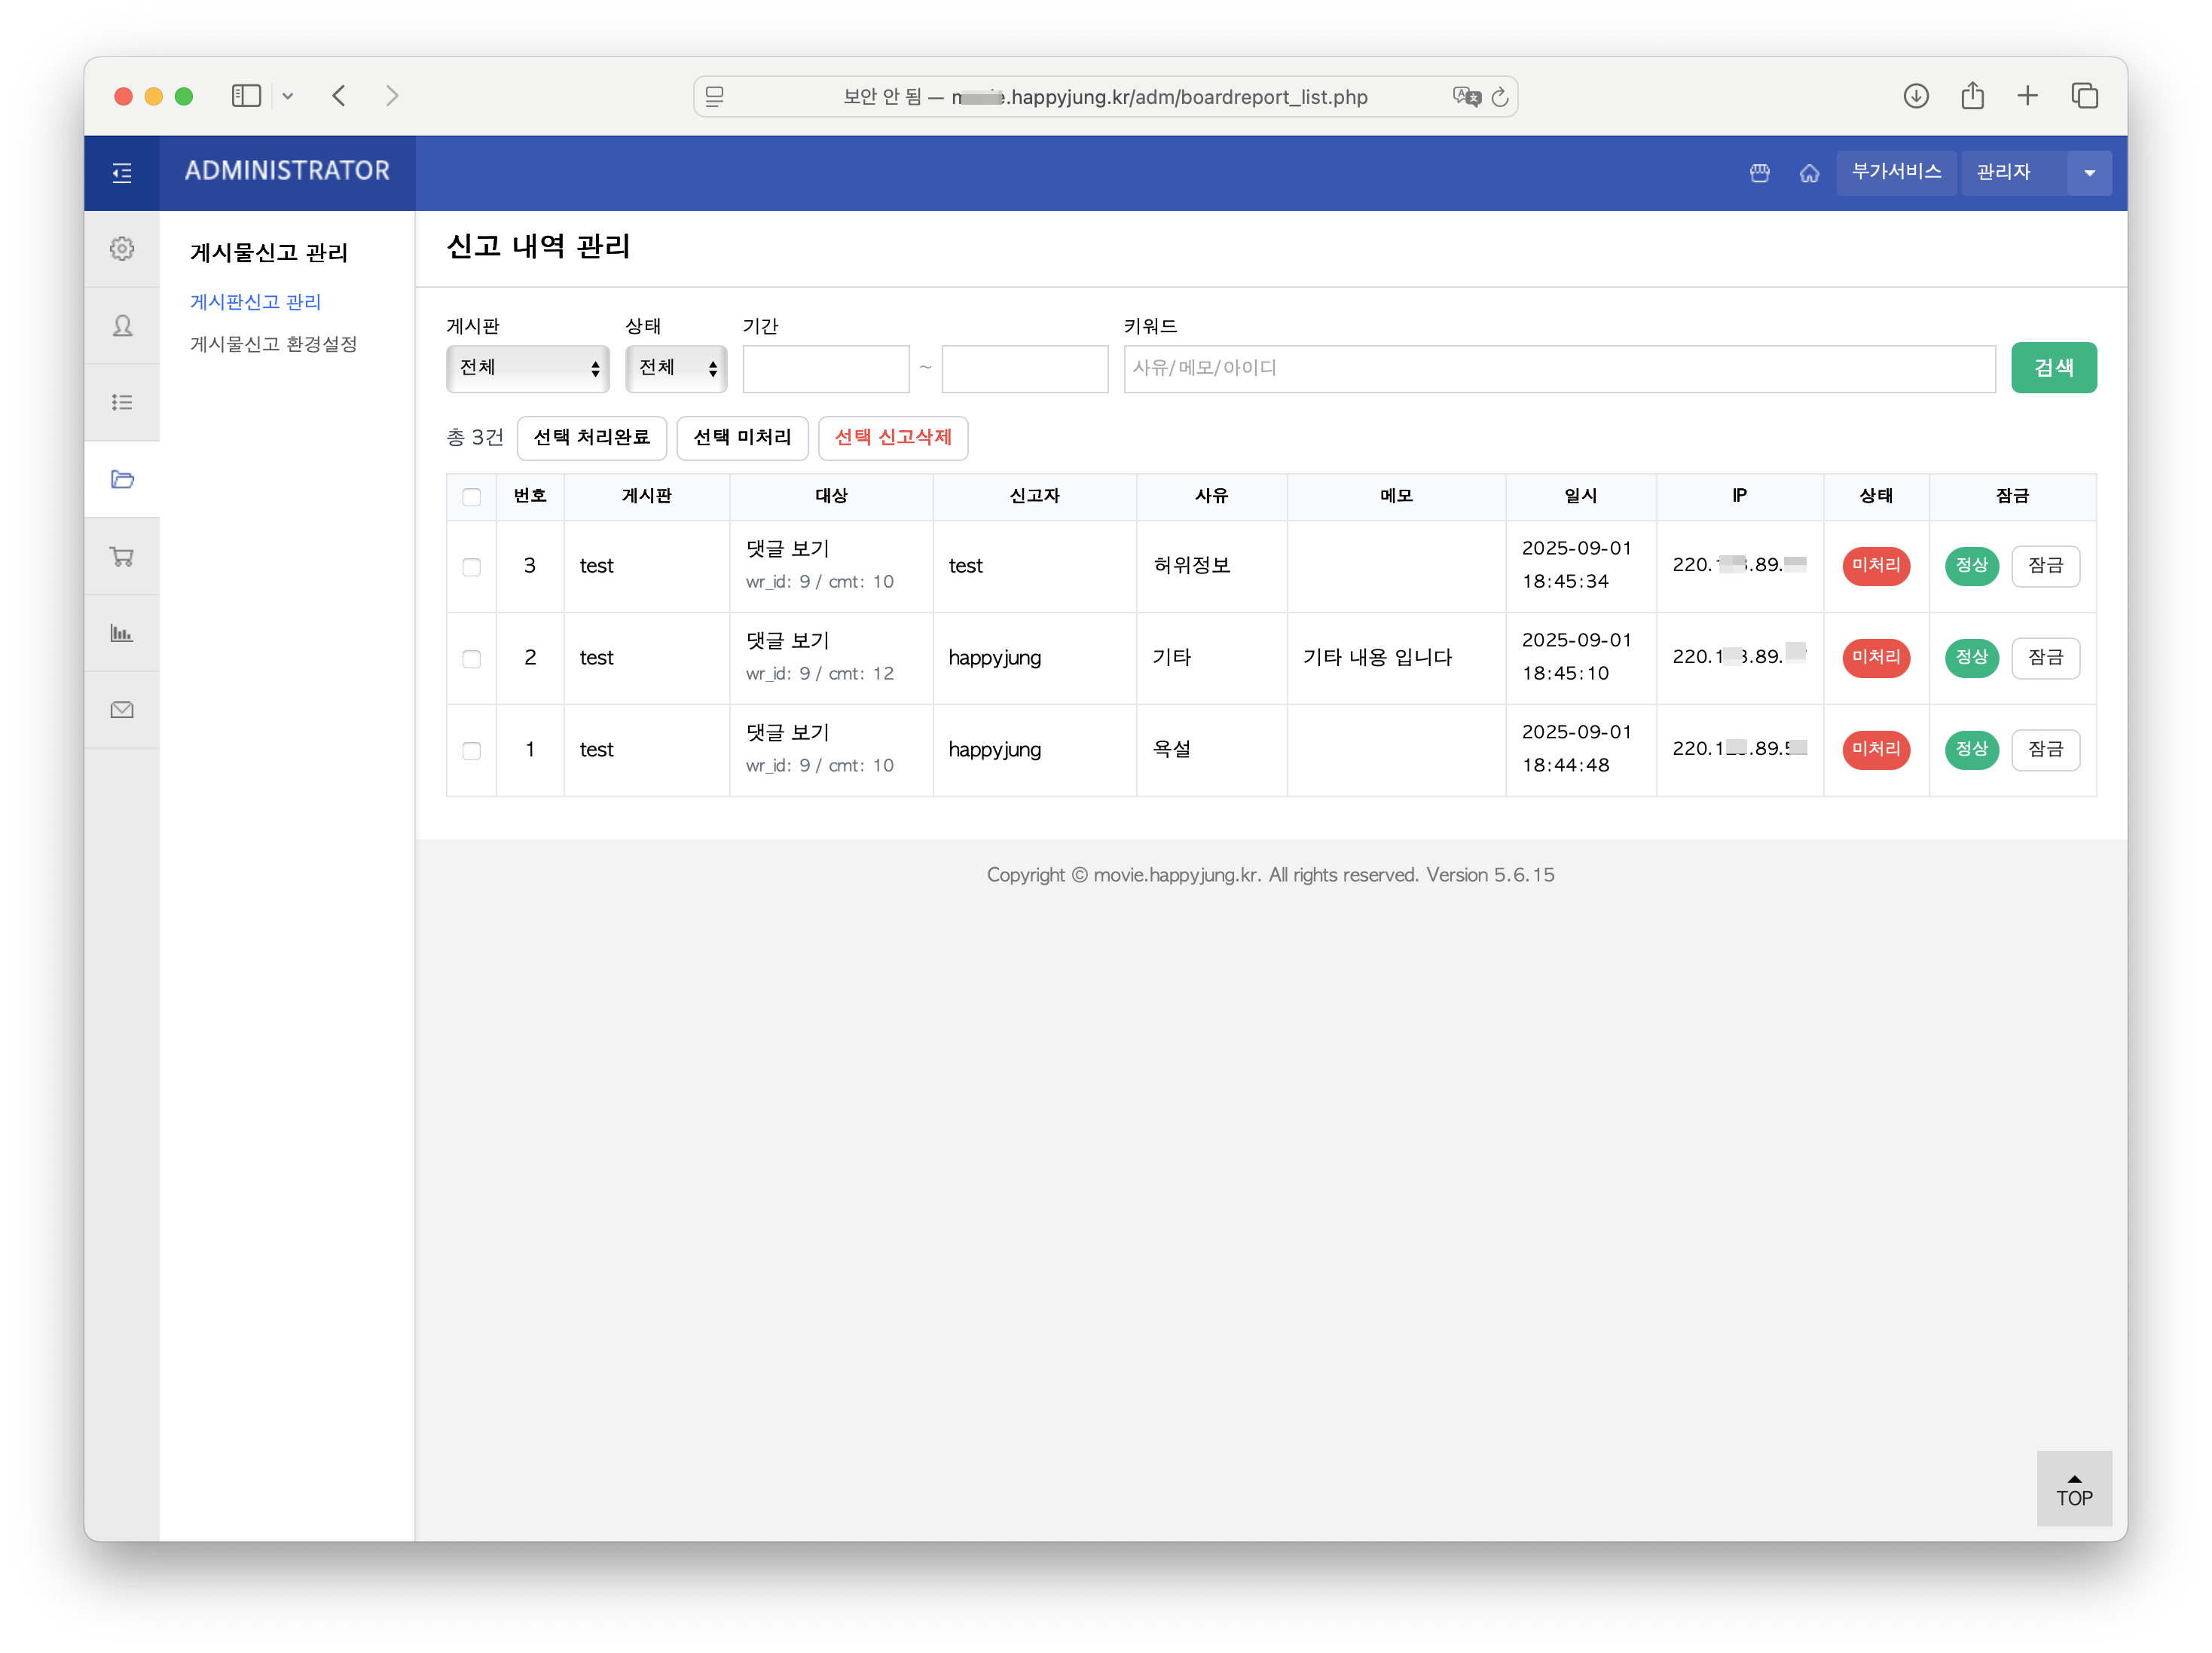Image resolution: width=2212 pixels, height=1653 pixels.
Task: Click the green 검색 button
Action: click(x=2053, y=368)
